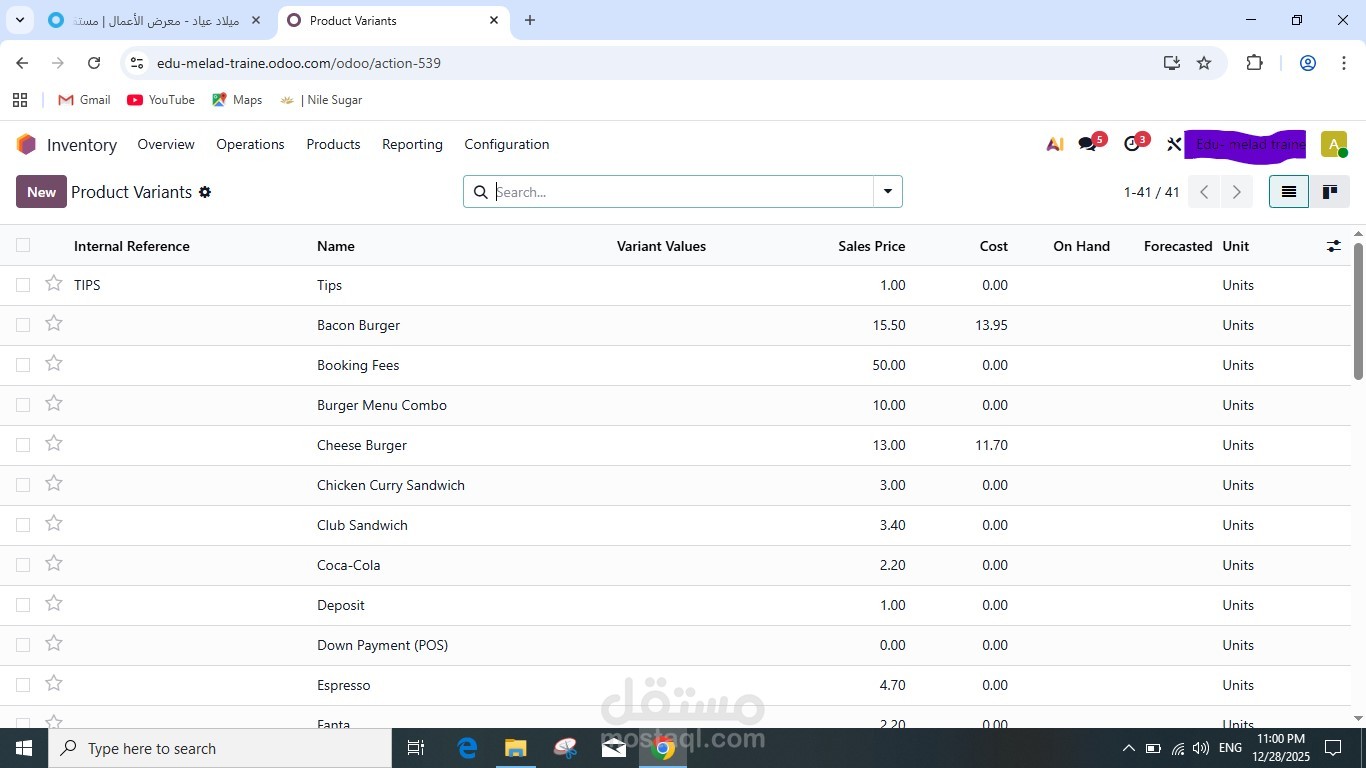Screen dimensions: 1366x768
Task: Open Chrome tab search dropdown
Action: (x=20, y=20)
